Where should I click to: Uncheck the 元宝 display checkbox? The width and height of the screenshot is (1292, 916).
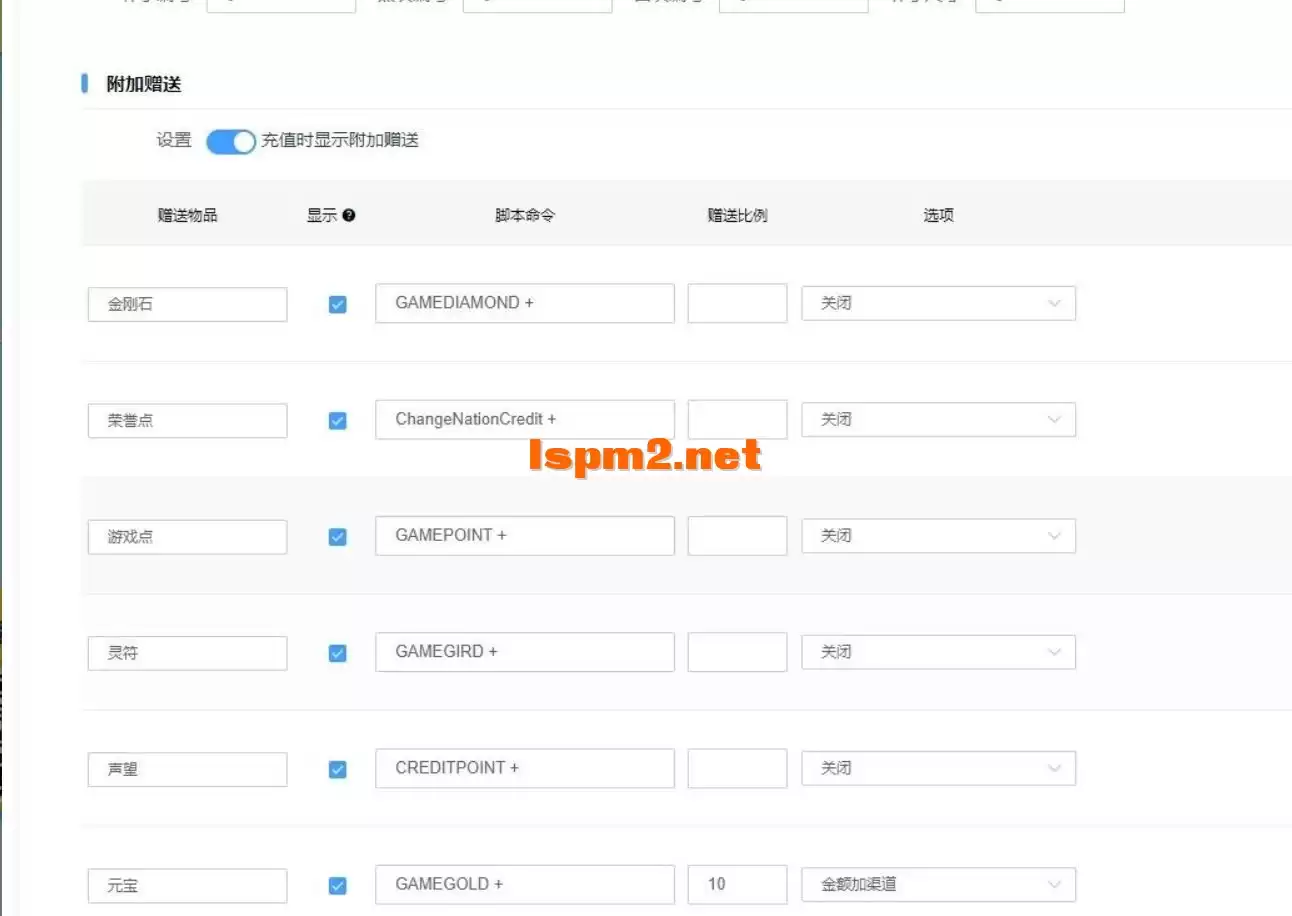click(338, 885)
